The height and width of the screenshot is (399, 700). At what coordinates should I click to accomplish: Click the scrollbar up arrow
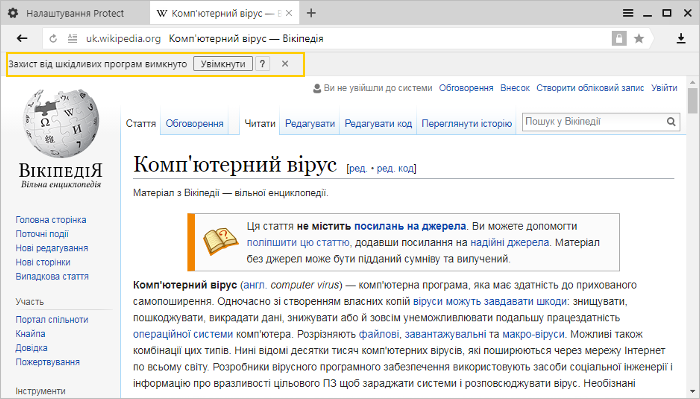[692, 83]
